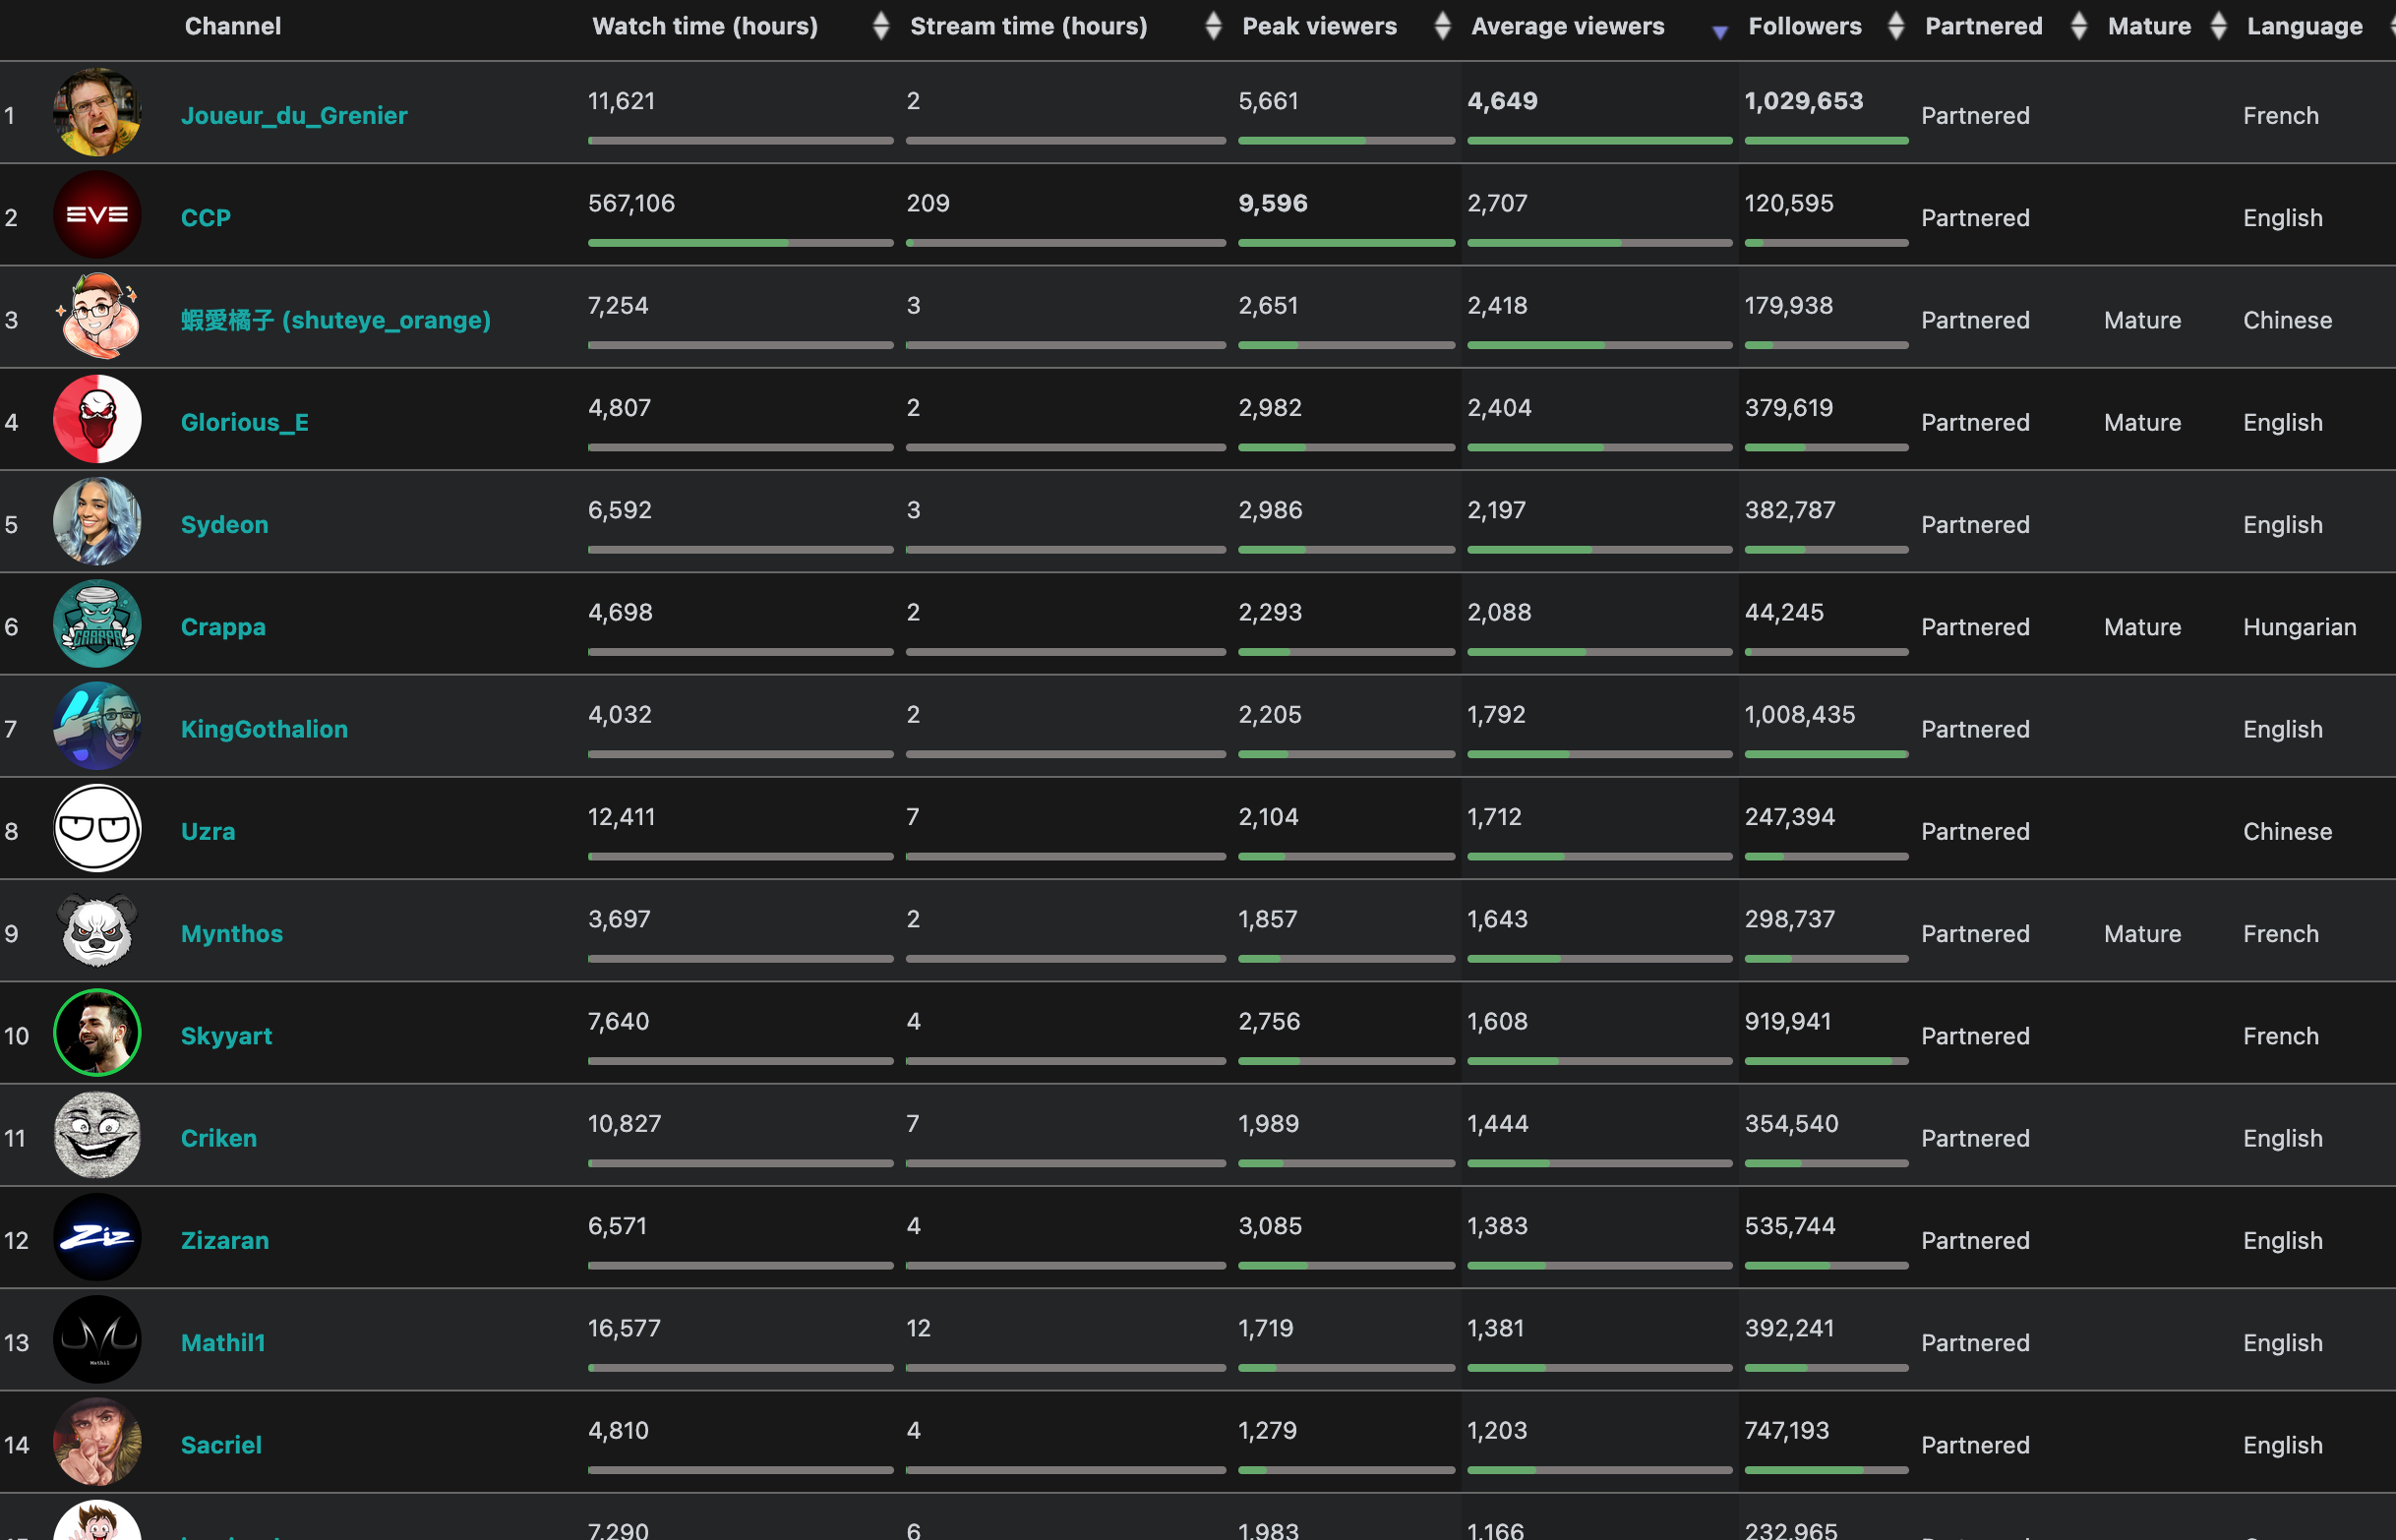Open Crappa channel link

pyautogui.click(x=223, y=626)
